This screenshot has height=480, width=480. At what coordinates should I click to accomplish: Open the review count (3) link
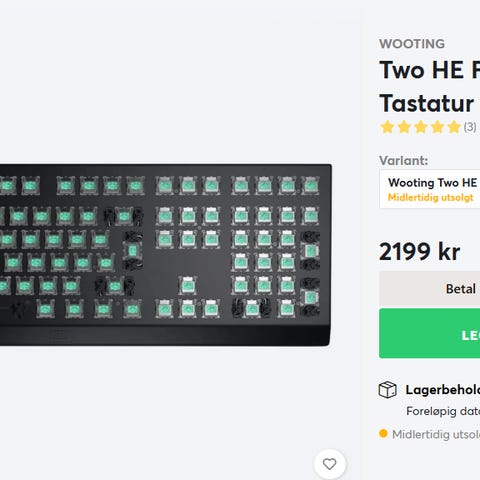(x=470, y=127)
